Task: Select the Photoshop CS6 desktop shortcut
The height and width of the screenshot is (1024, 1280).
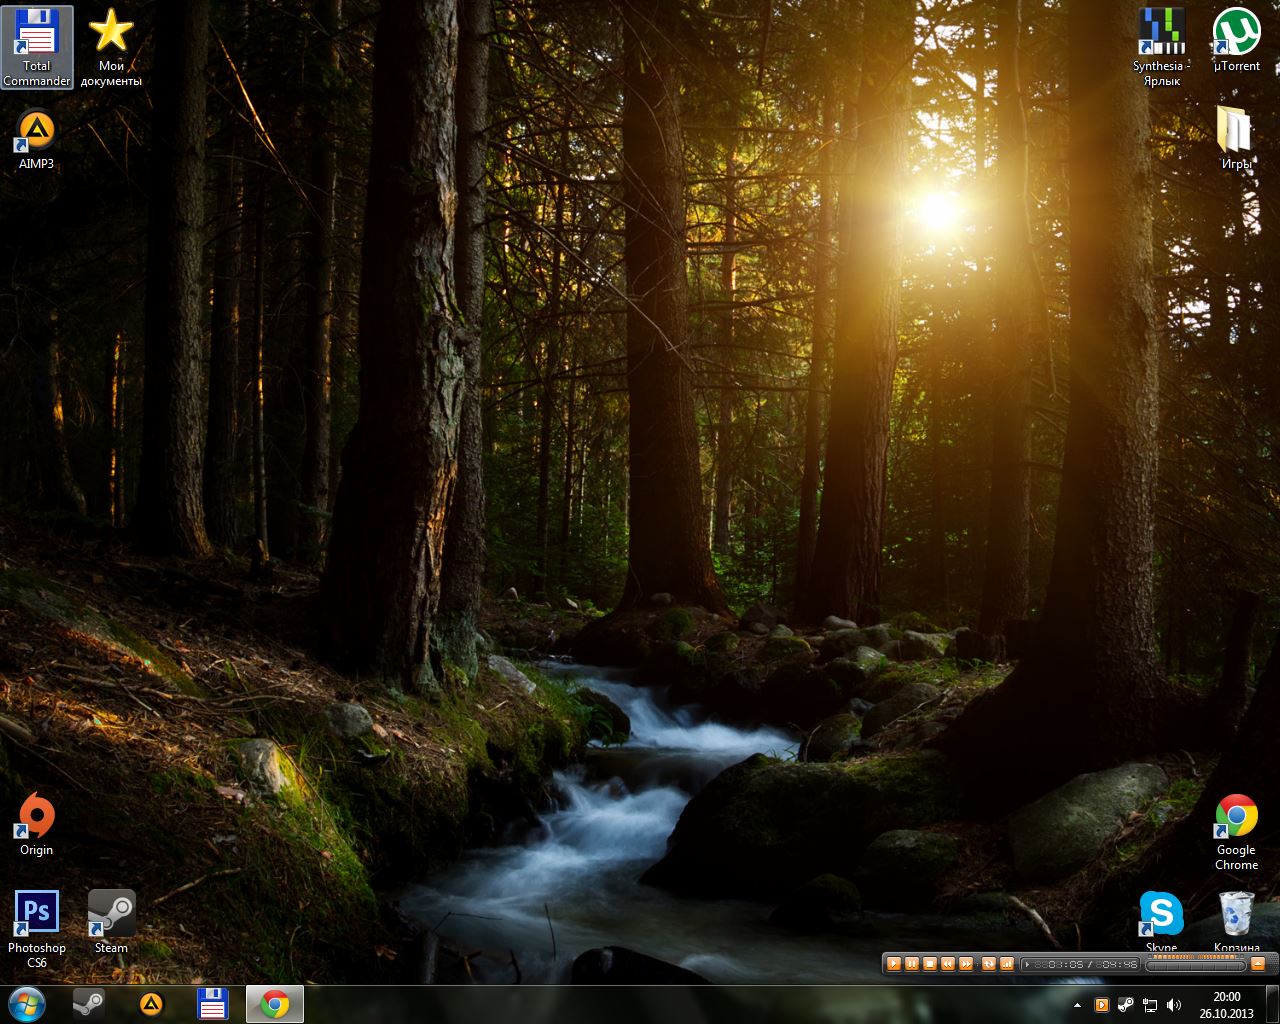Action: tap(37, 926)
